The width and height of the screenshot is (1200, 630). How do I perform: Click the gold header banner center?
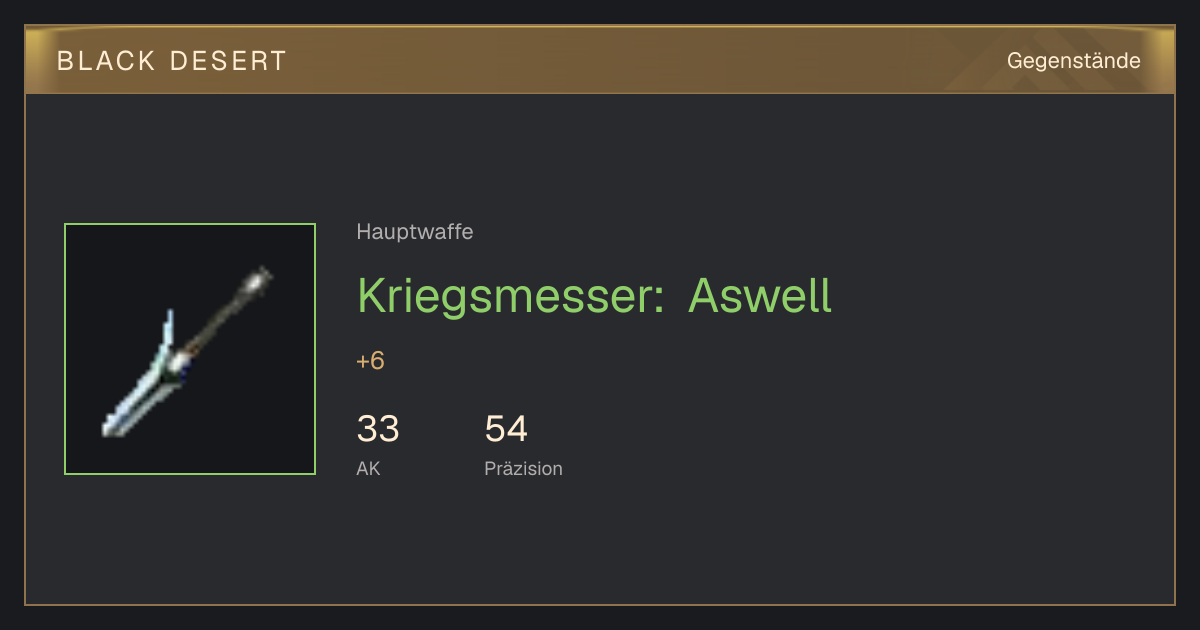click(600, 60)
